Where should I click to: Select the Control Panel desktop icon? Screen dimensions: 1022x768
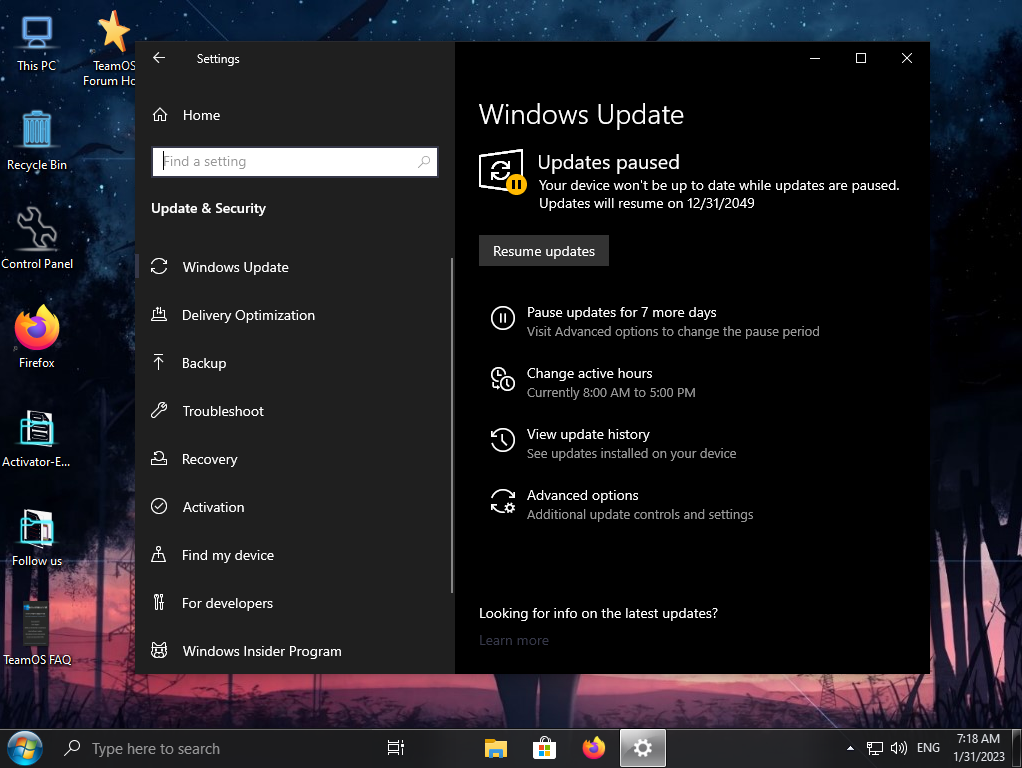tap(36, 239)
